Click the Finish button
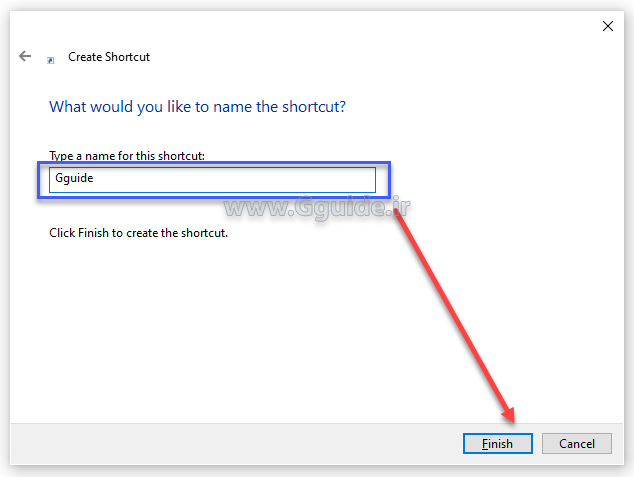The image size is (634, 477). point(498,444)
